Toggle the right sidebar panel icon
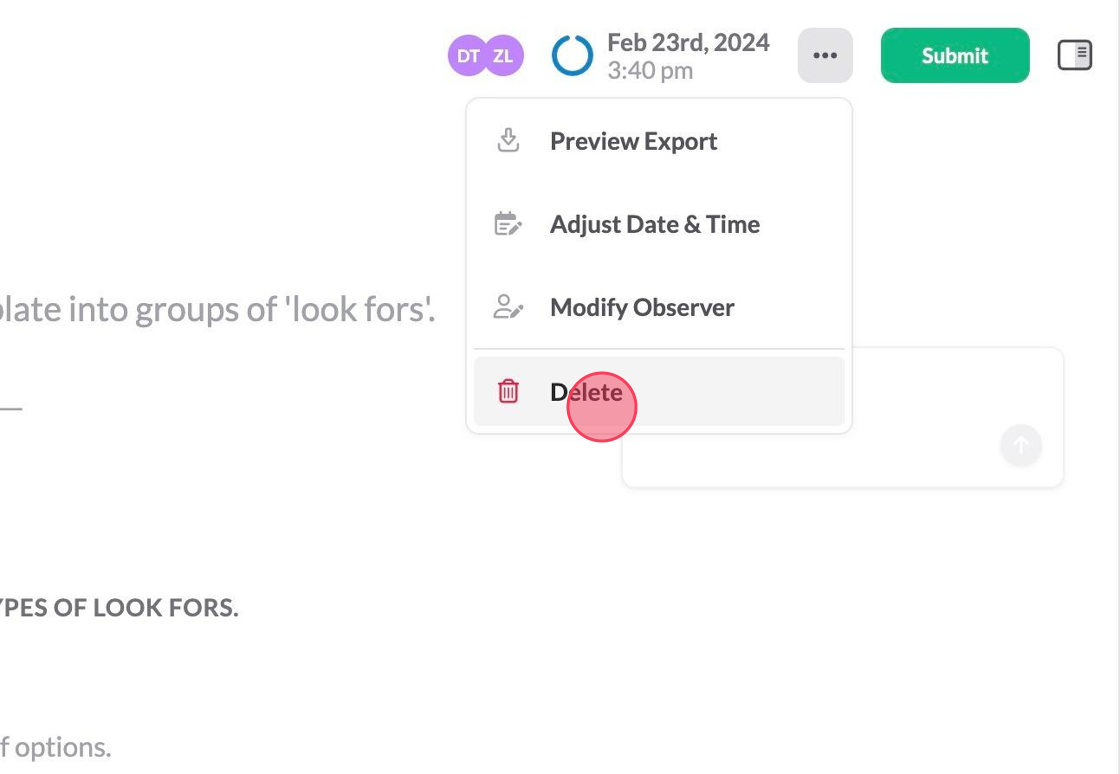 click(1075, 56)
